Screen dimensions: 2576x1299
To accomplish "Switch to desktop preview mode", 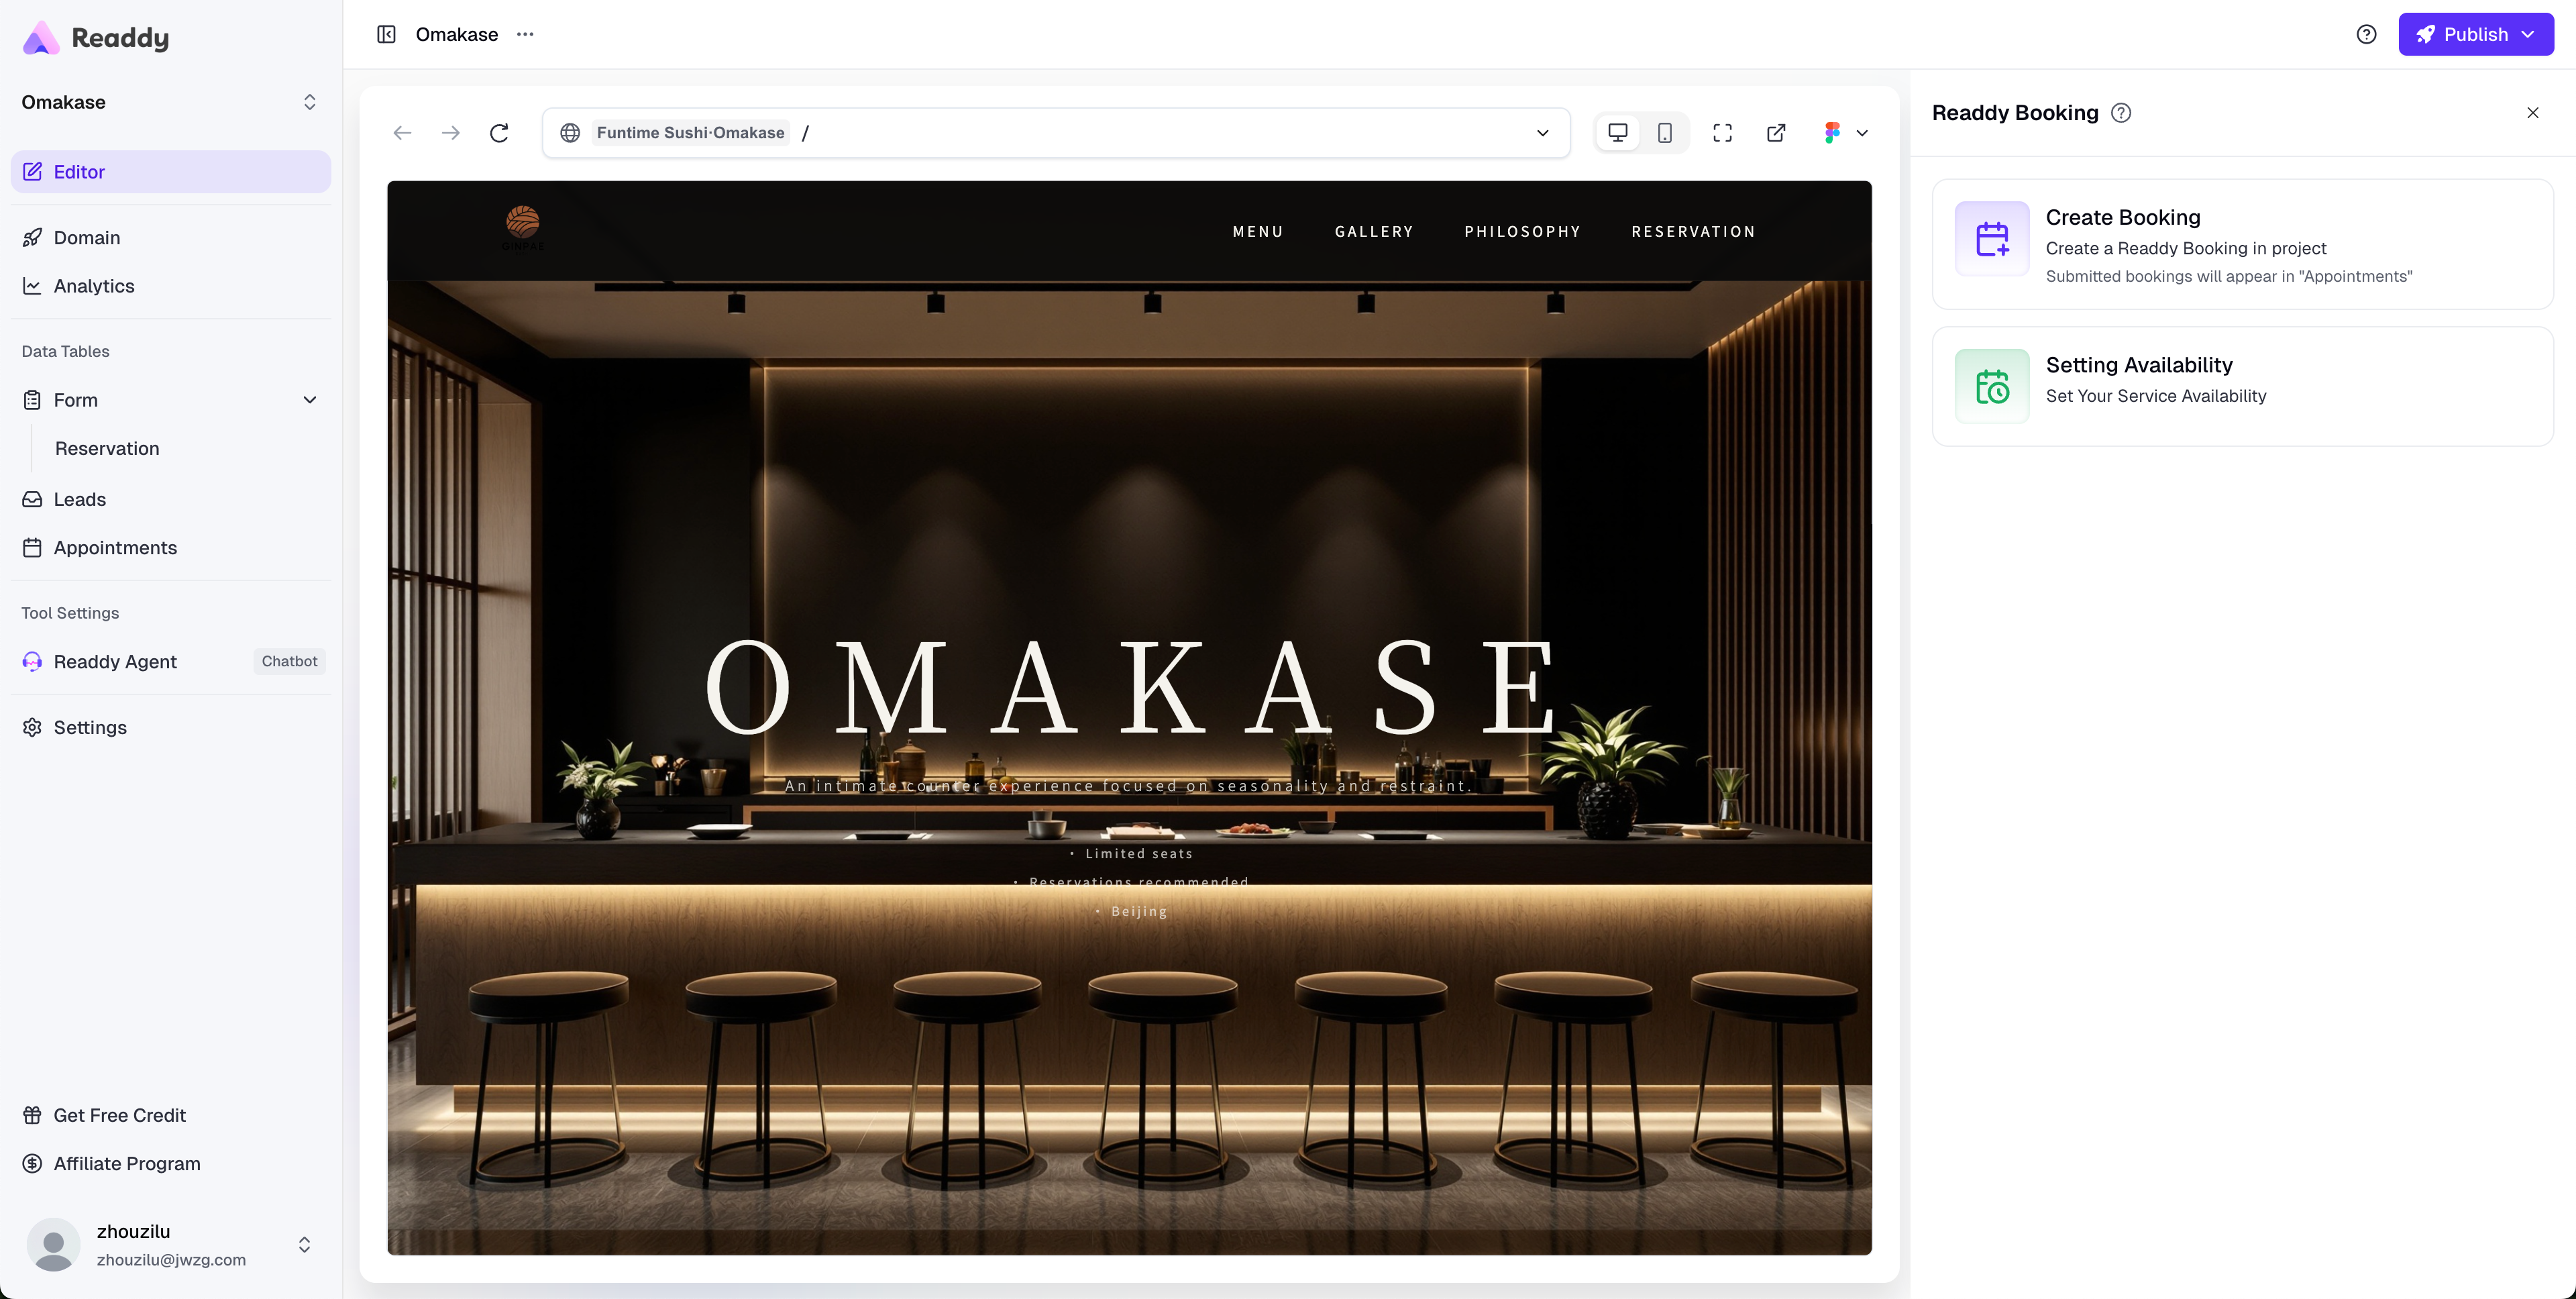I will 1617,132.
